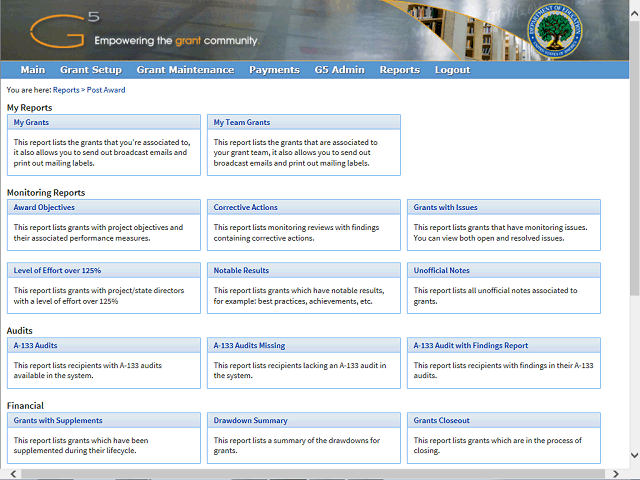Click the 'Audits' section heading
The image size is (640, 480).
[20, 331]
